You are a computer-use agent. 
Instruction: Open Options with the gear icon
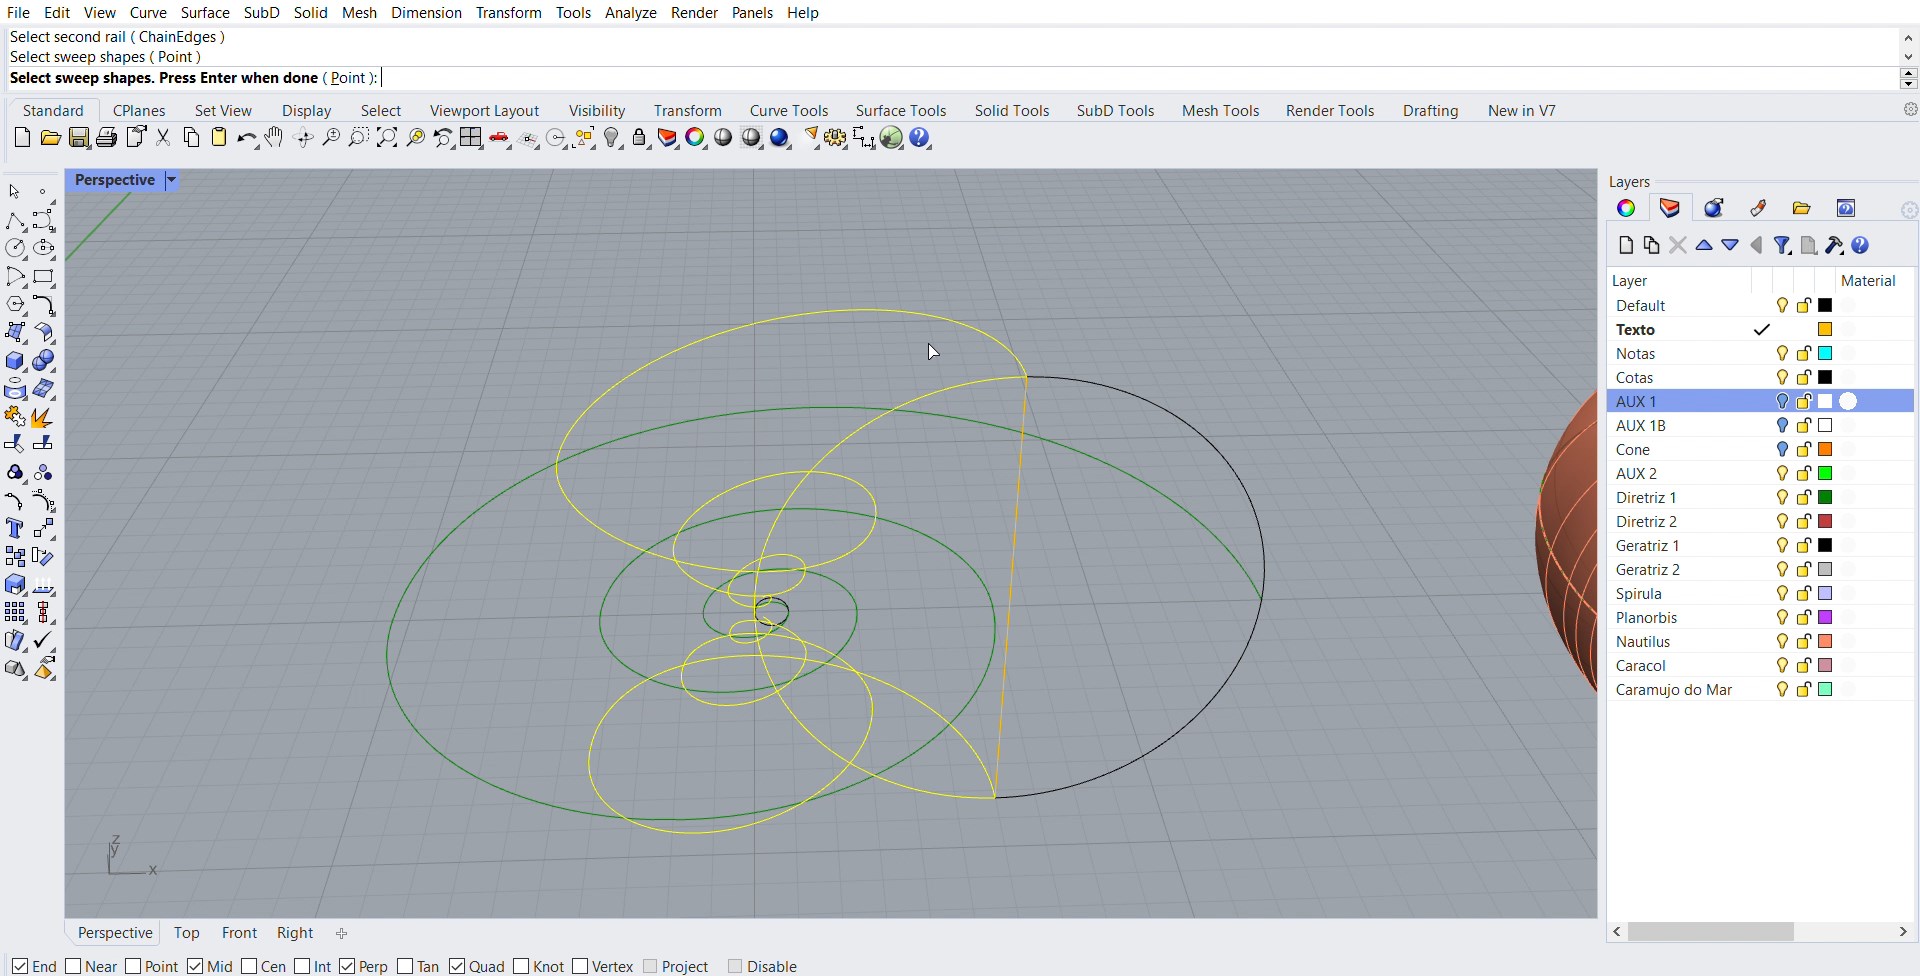(835, 138)
